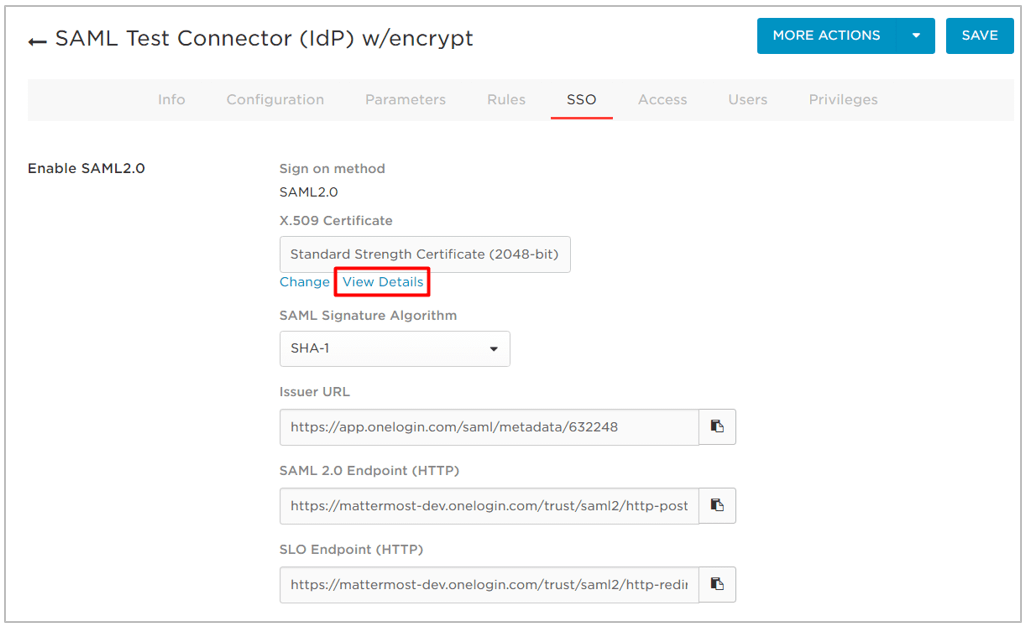Go to the Access tab
The height and width of the screenshot is (629, 1024).
pyautogui.click(x=662, y=99)
